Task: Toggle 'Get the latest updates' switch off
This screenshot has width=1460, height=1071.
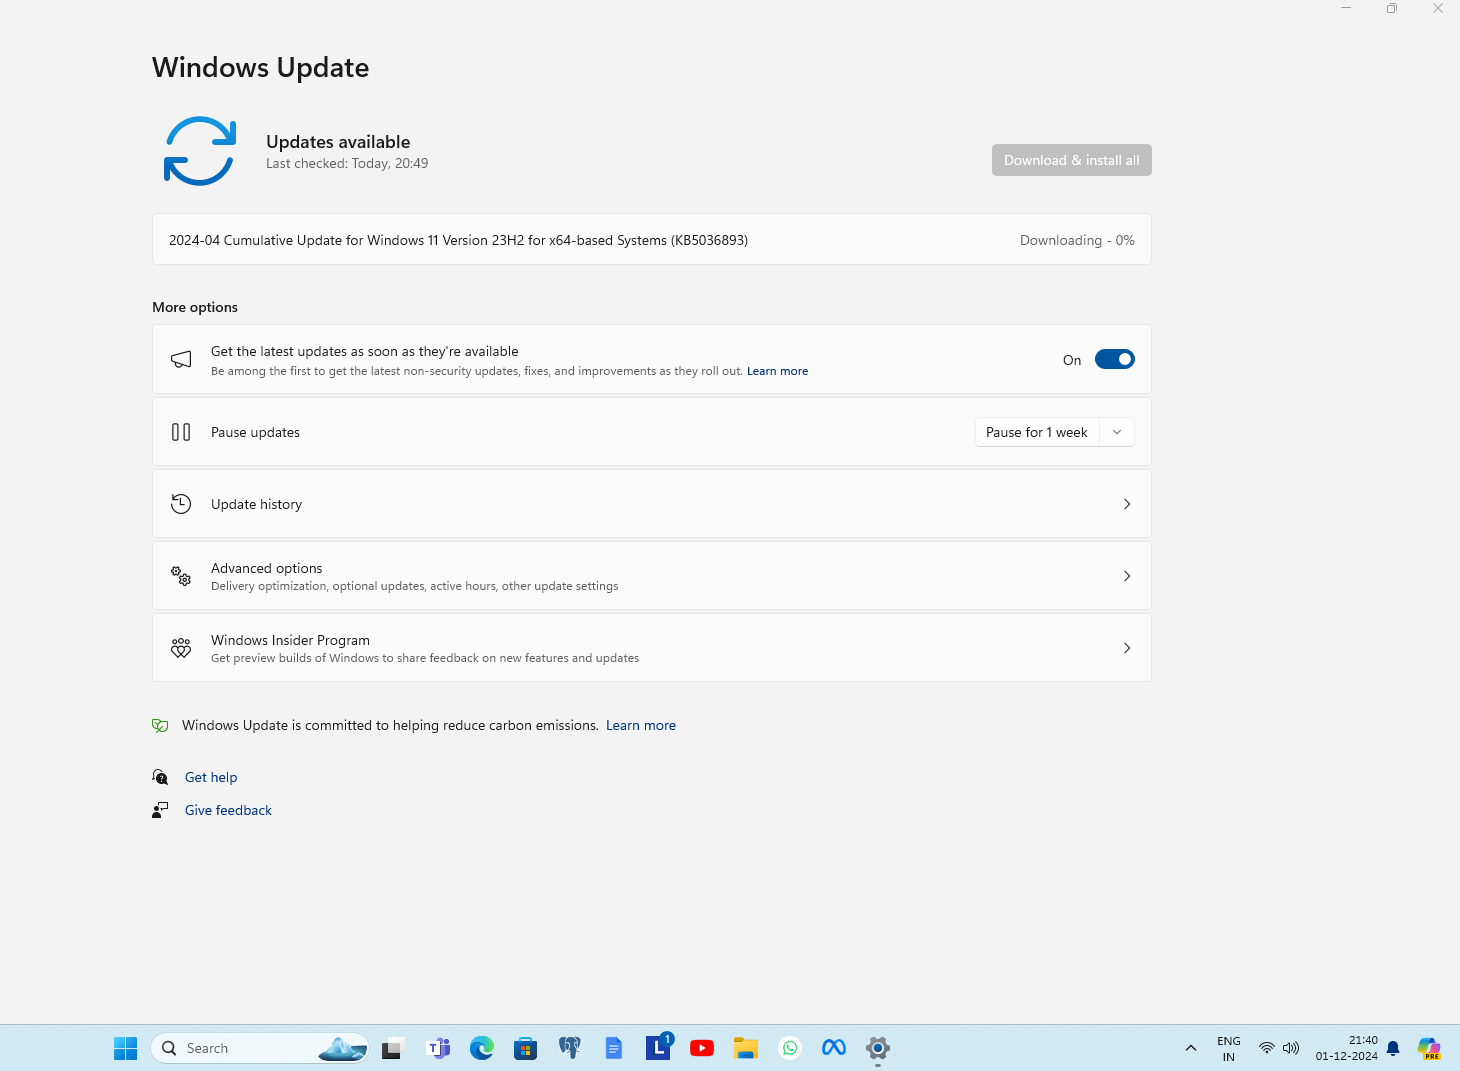Action: click(x=1114, y=359)
